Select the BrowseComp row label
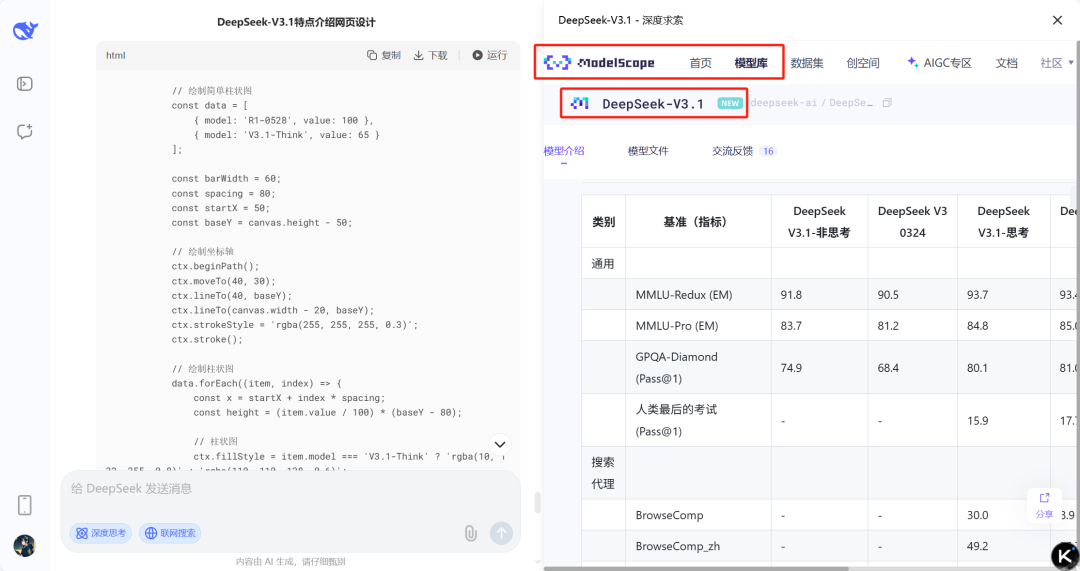 pyautogui.click(x=669, y=515)
